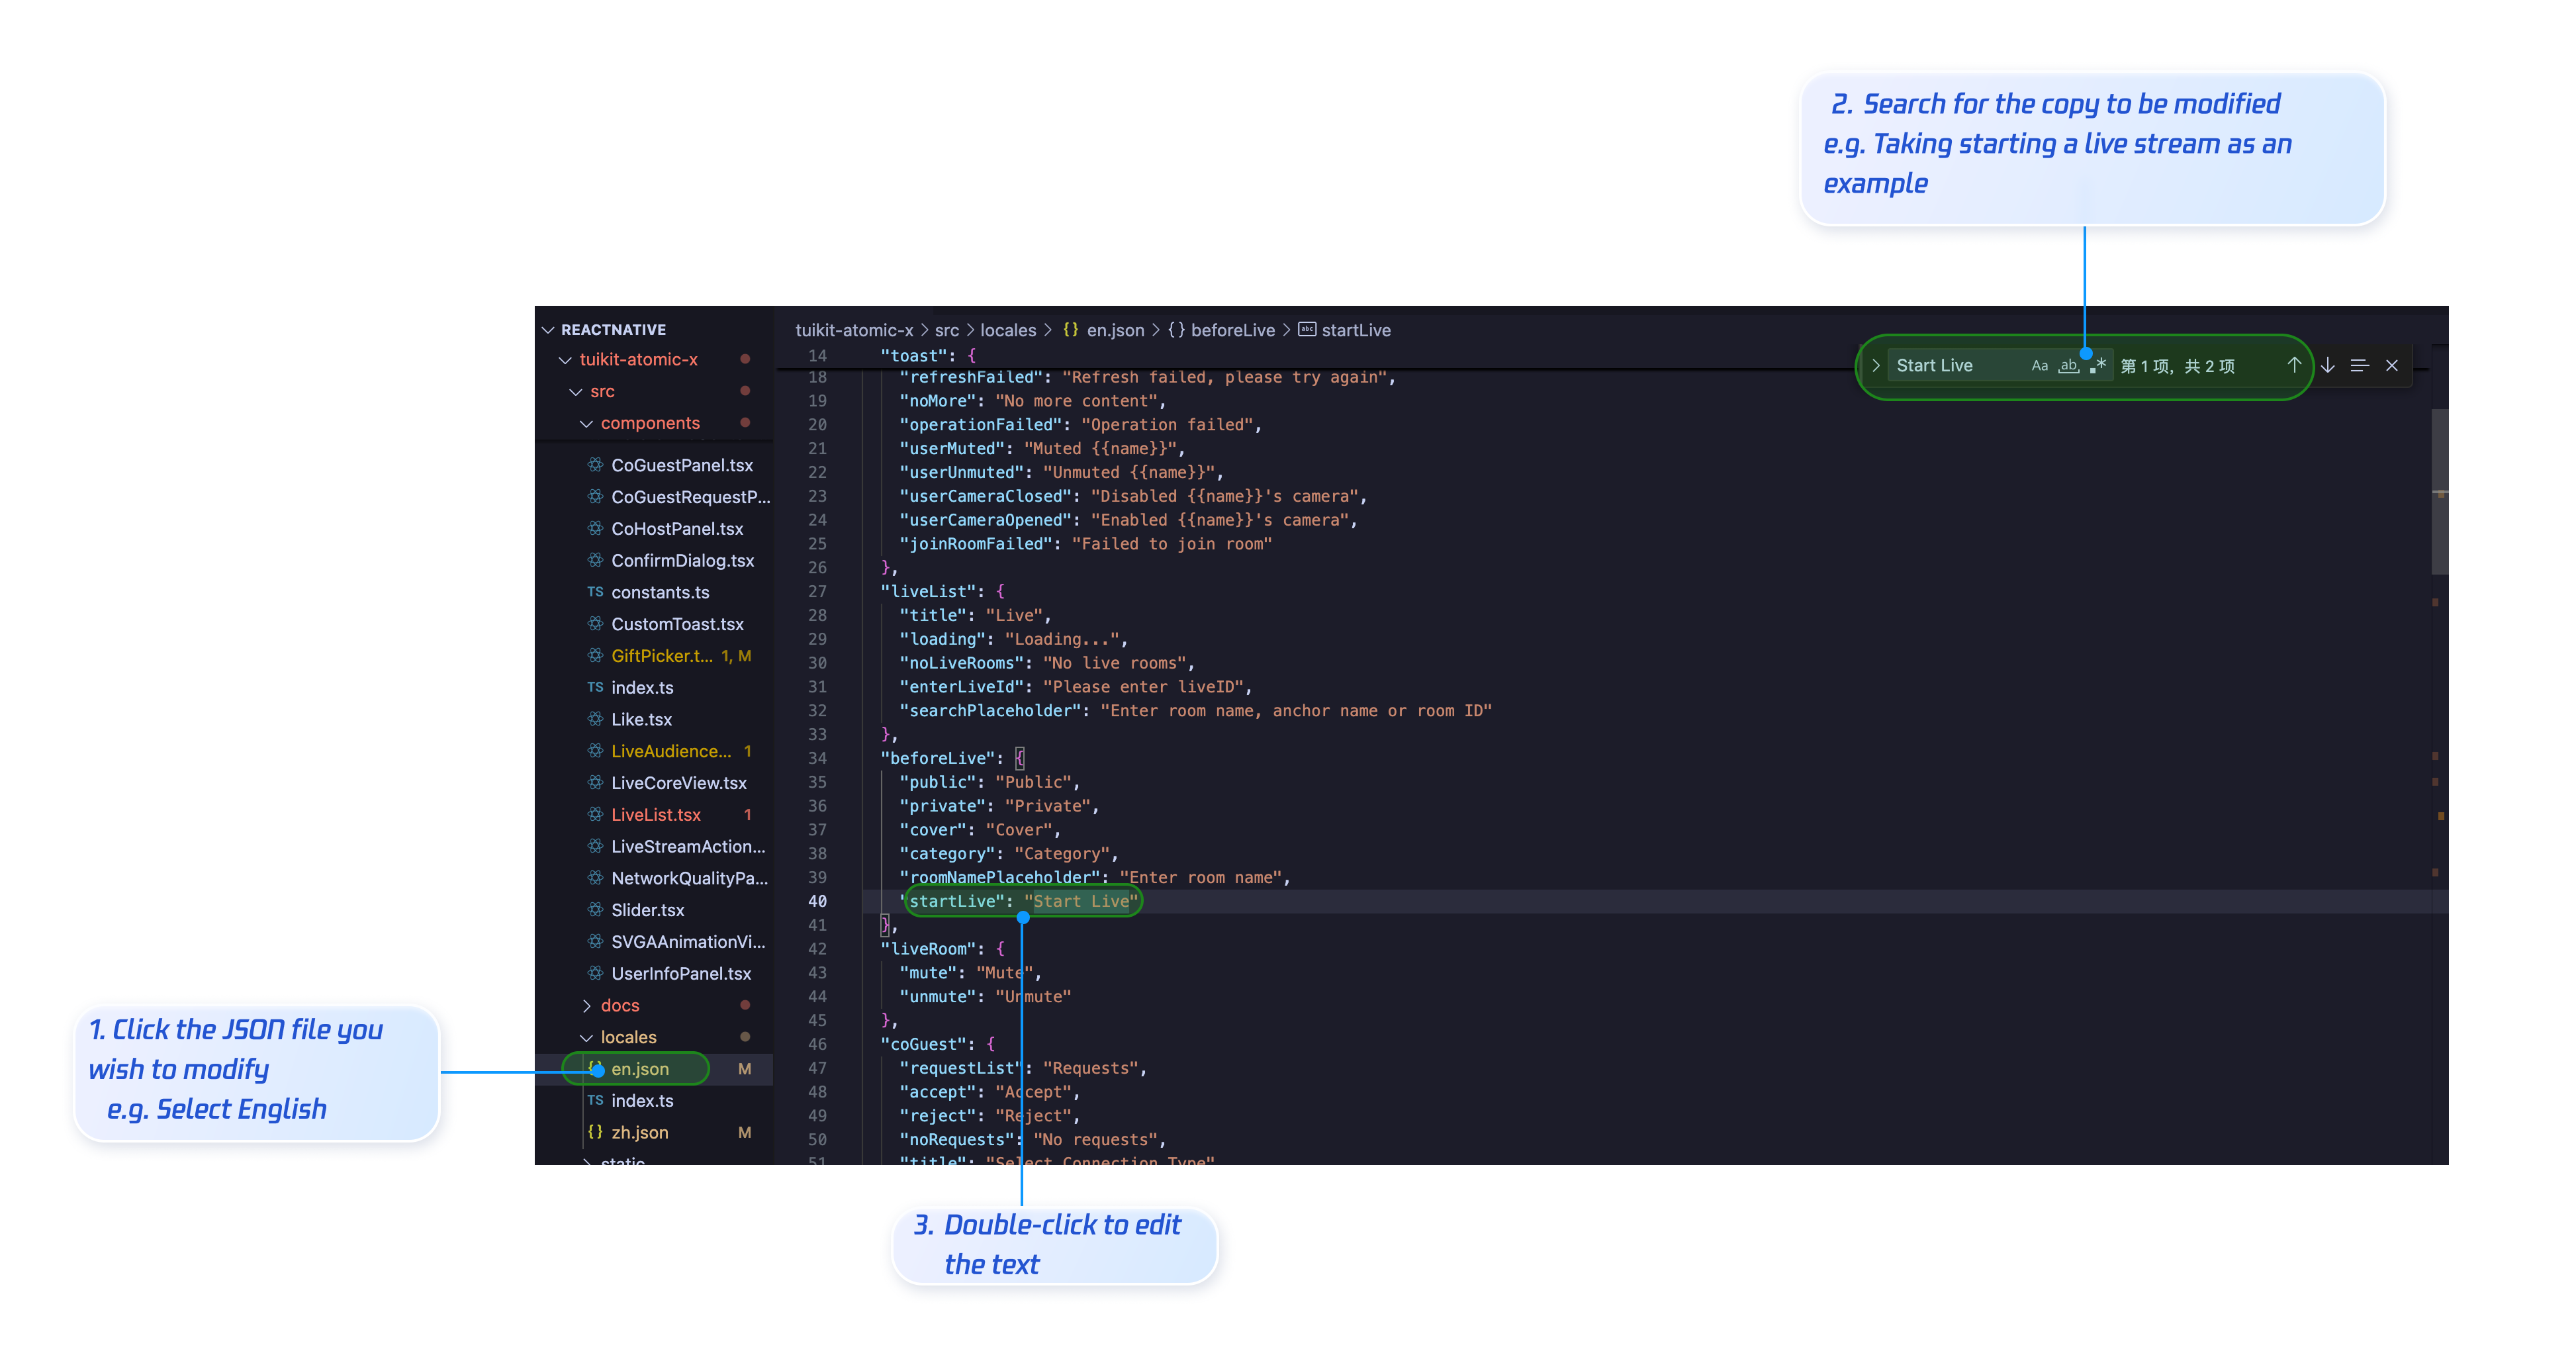The image size is (2576, 1357).
Task: Expand the docs folder
Action: pyautogui.click(x=620, y=1005)
